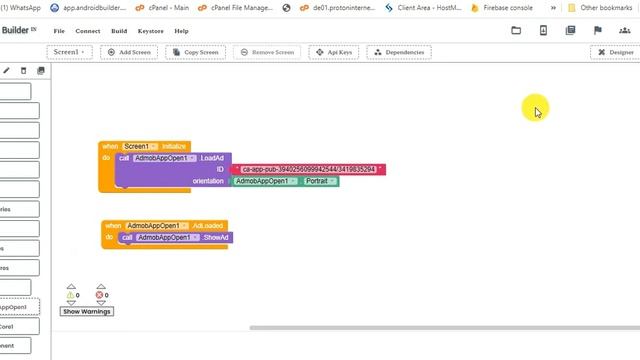This screenshot has width=640, height=360.
Task: Open the Api Keys dialog
Action: pos(333,52)
